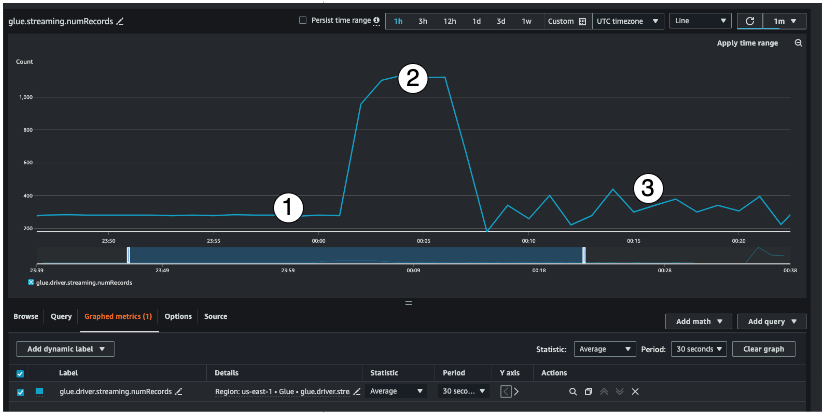Open the Line chart type dropdown
The width and height of the screenshot is (826, 415).
[x=701, y=20]
